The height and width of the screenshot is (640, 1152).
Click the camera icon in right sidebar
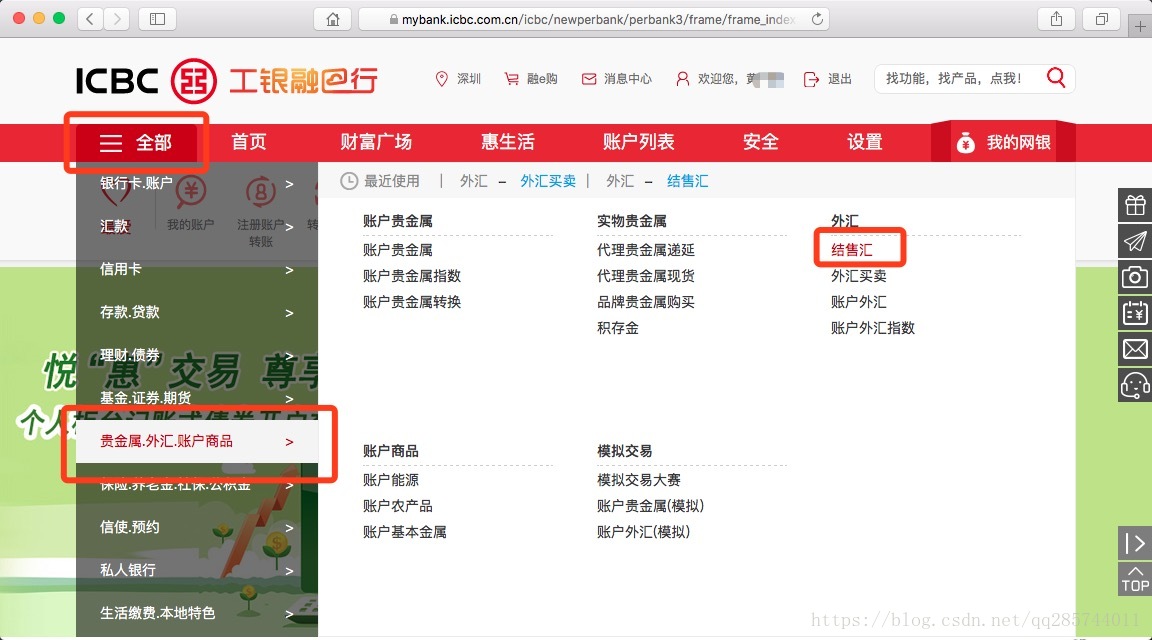point(1135,277)
